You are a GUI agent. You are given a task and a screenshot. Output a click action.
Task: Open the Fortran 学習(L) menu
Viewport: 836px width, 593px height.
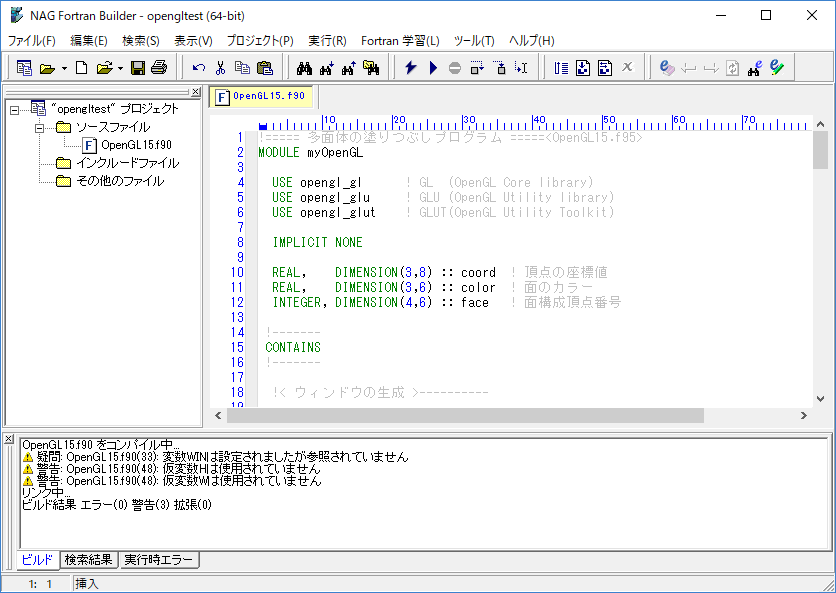tap(400, 41)
